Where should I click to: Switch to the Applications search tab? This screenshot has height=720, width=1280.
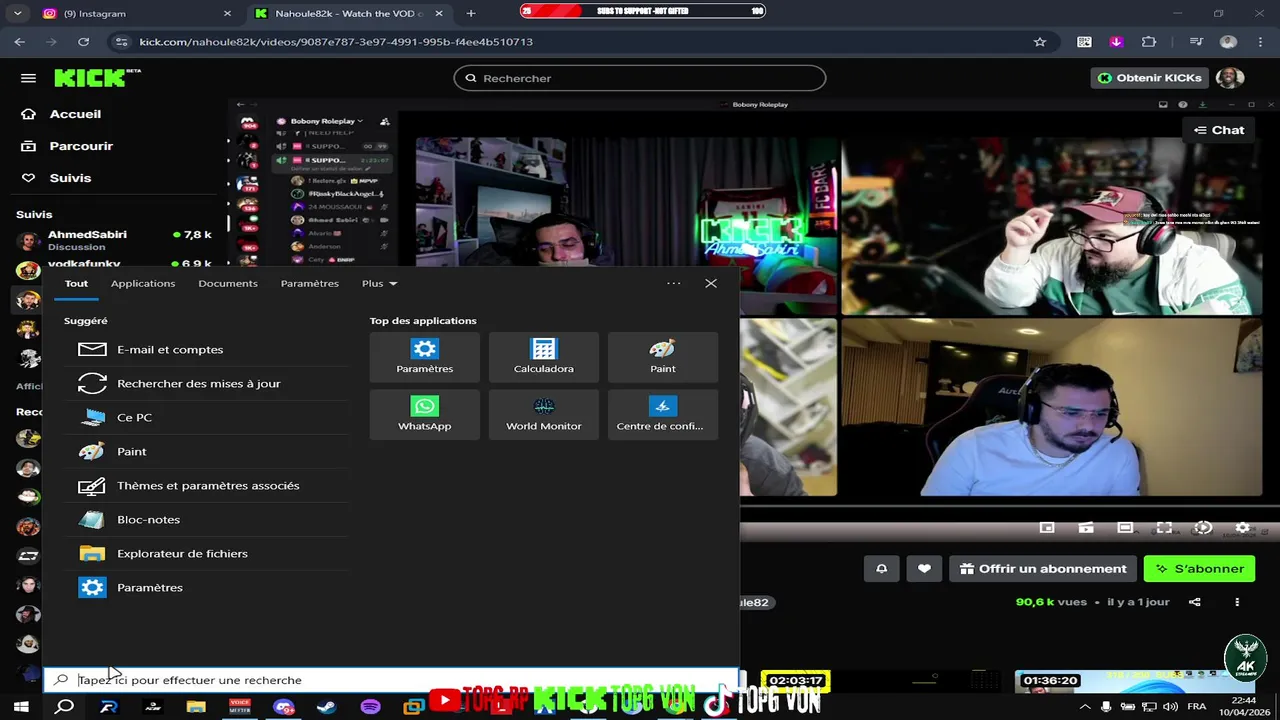coord(143,283)
